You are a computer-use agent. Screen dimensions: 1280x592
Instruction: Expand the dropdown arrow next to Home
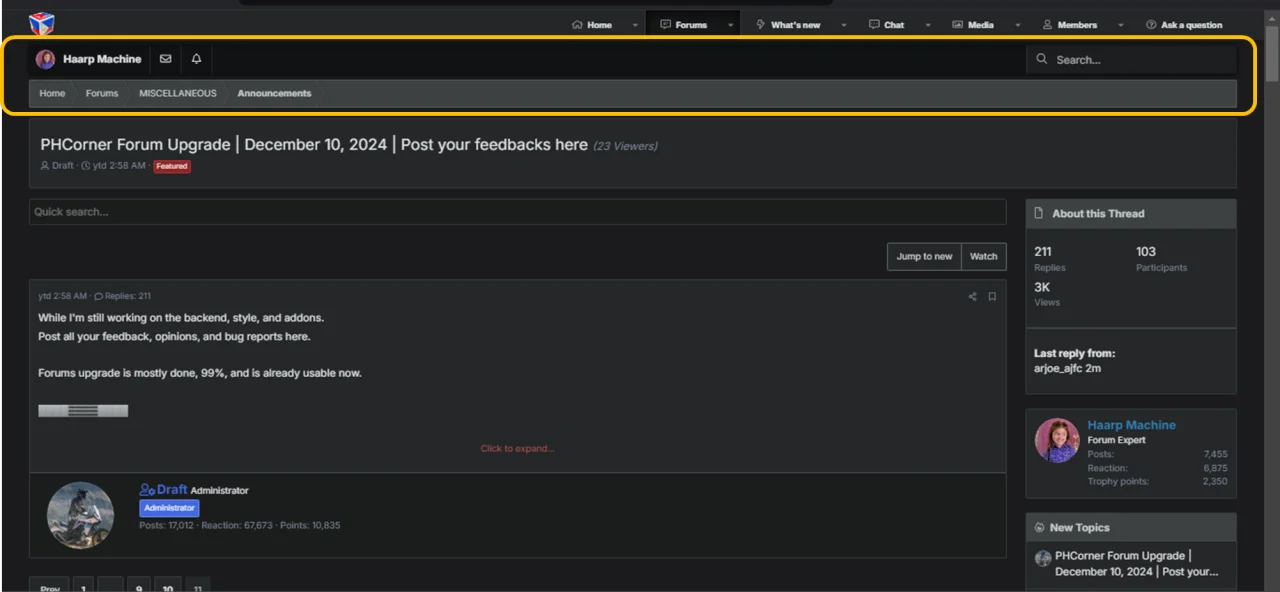click(634, 25)
